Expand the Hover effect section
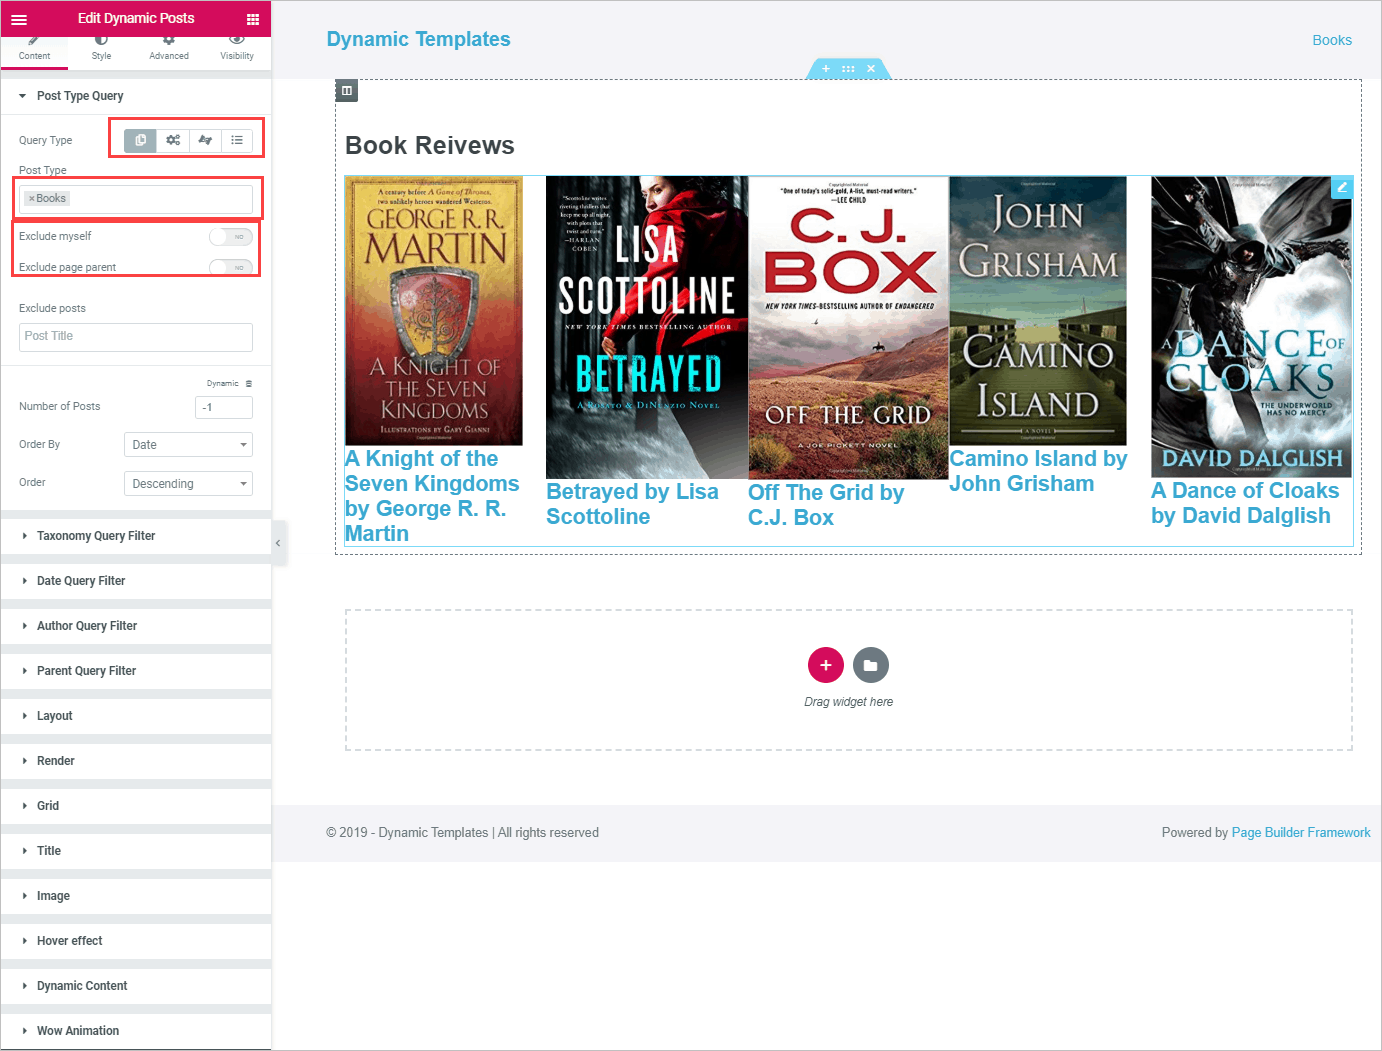1382x1051 pixels. (x=70, y=941)
